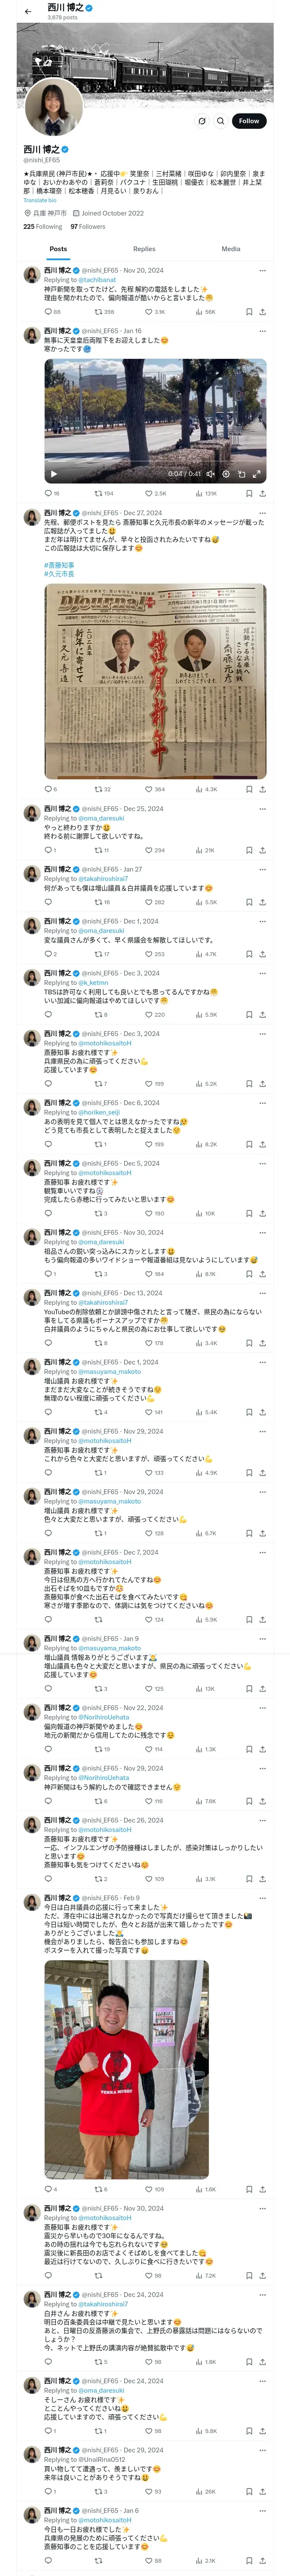Toggle the Follow button on the profile
The height and width of the screenshot is (2576, 290).
point(248,121)
